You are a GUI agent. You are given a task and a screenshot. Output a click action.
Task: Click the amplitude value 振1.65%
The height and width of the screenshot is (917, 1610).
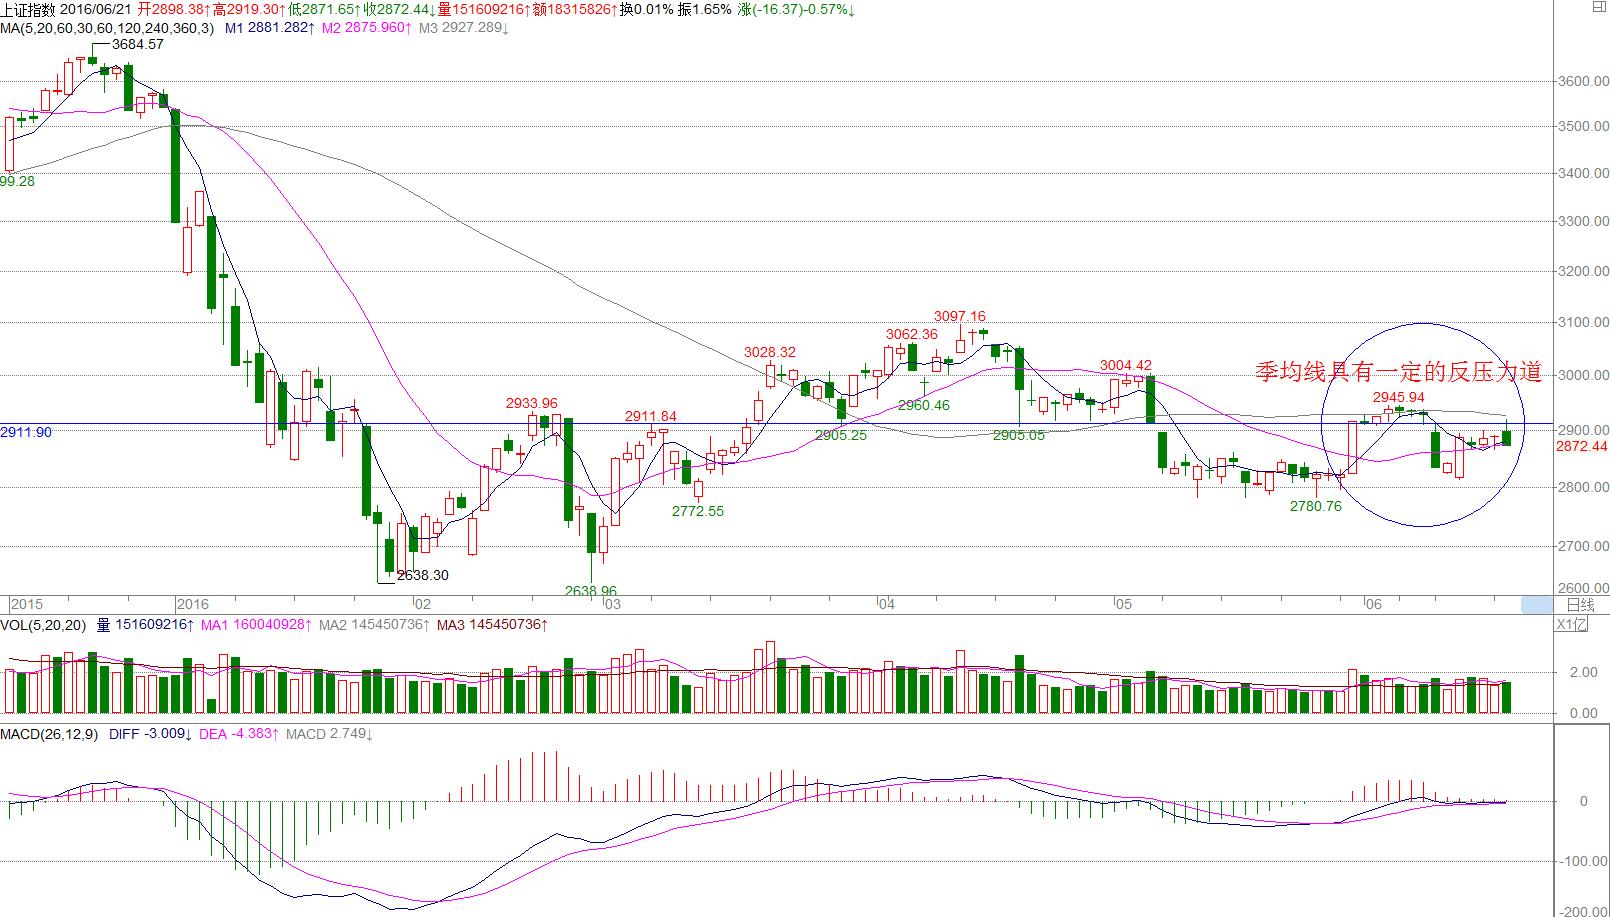[705, 10]
